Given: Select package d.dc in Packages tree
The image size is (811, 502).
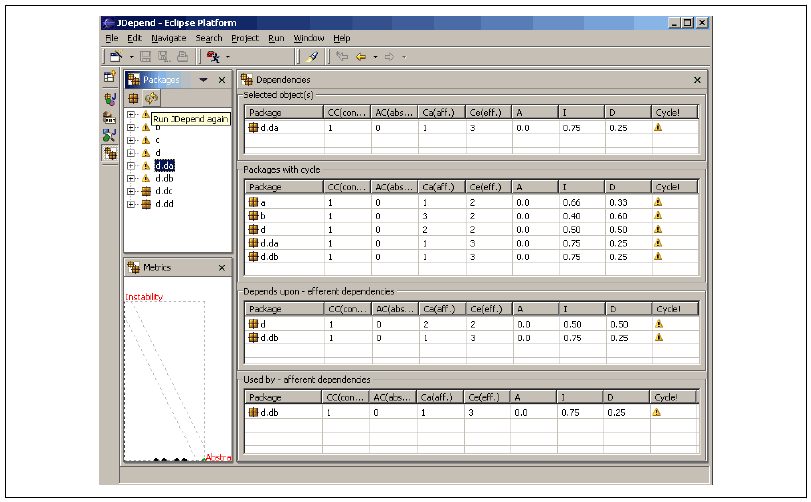Looking at the screenshot, I should [164, 191].
